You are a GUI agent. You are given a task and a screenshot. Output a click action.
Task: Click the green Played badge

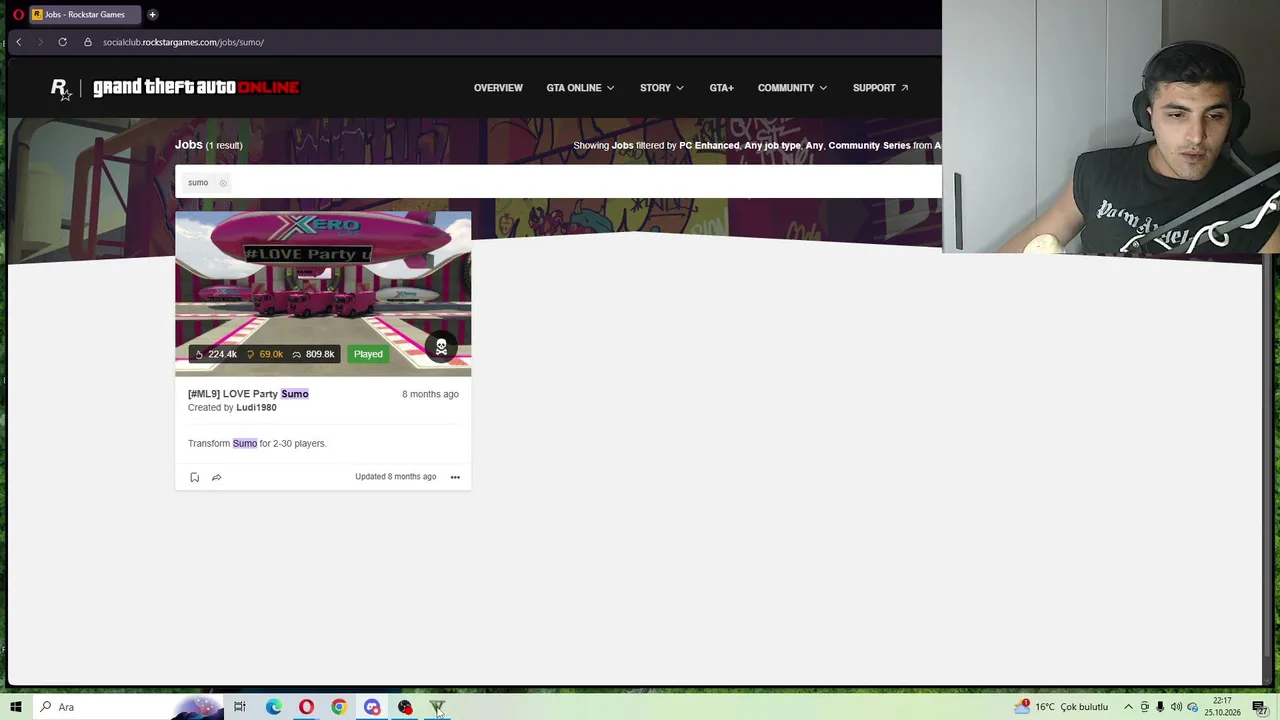[x=368, y=354]
